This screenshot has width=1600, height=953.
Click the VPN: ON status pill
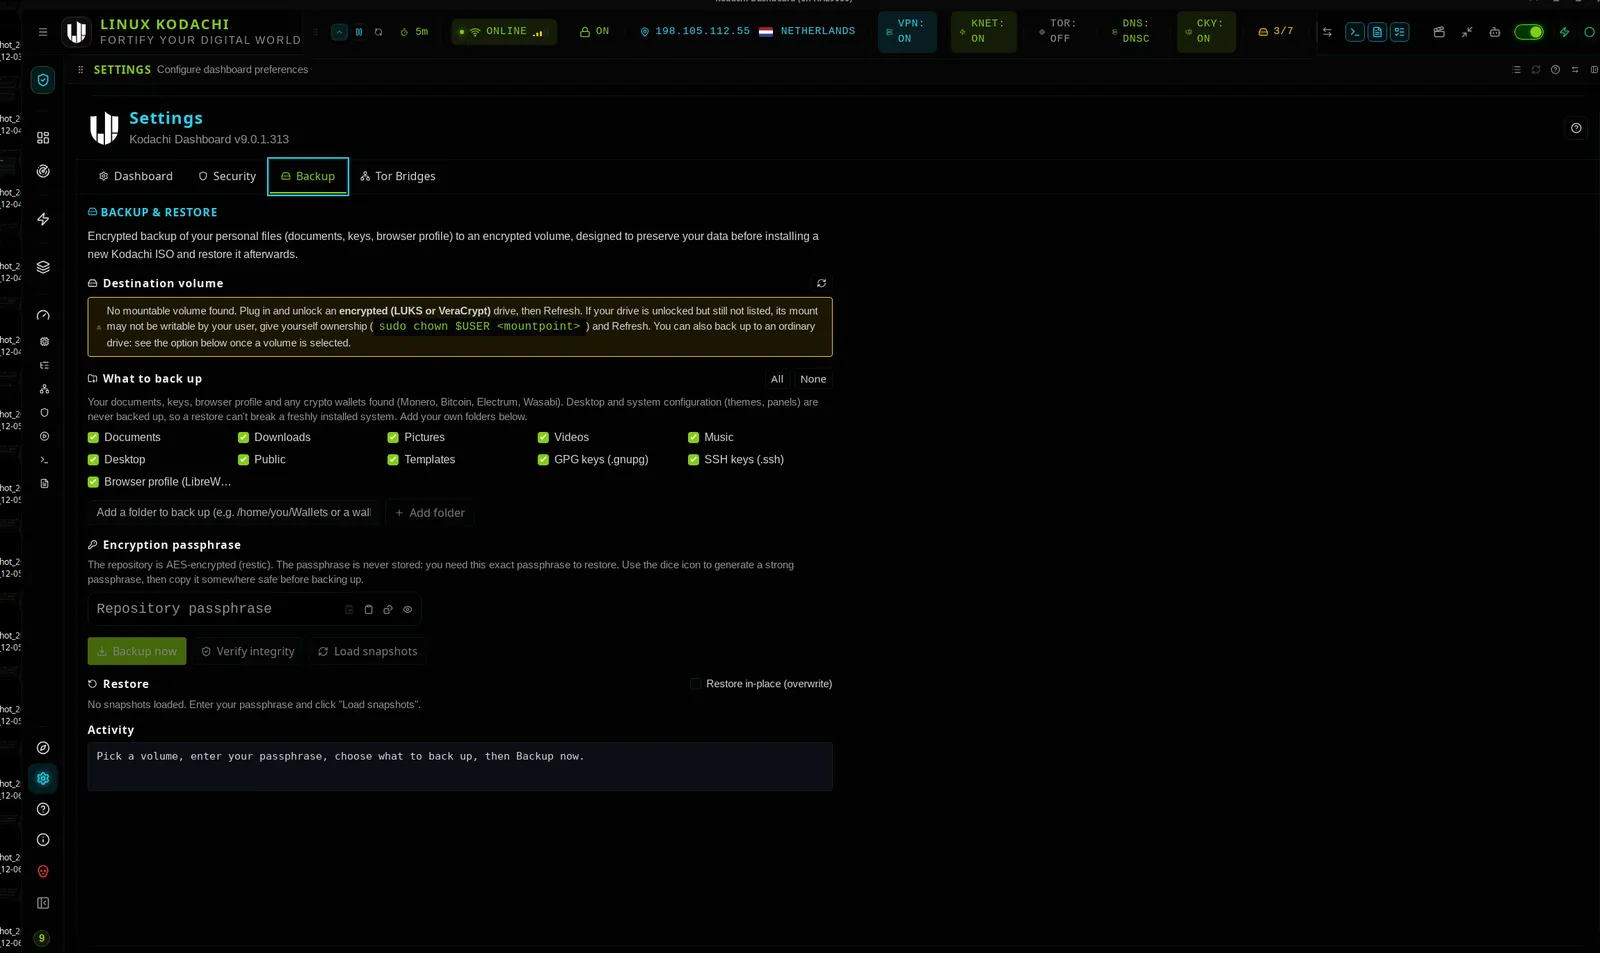tap(907, 32)
